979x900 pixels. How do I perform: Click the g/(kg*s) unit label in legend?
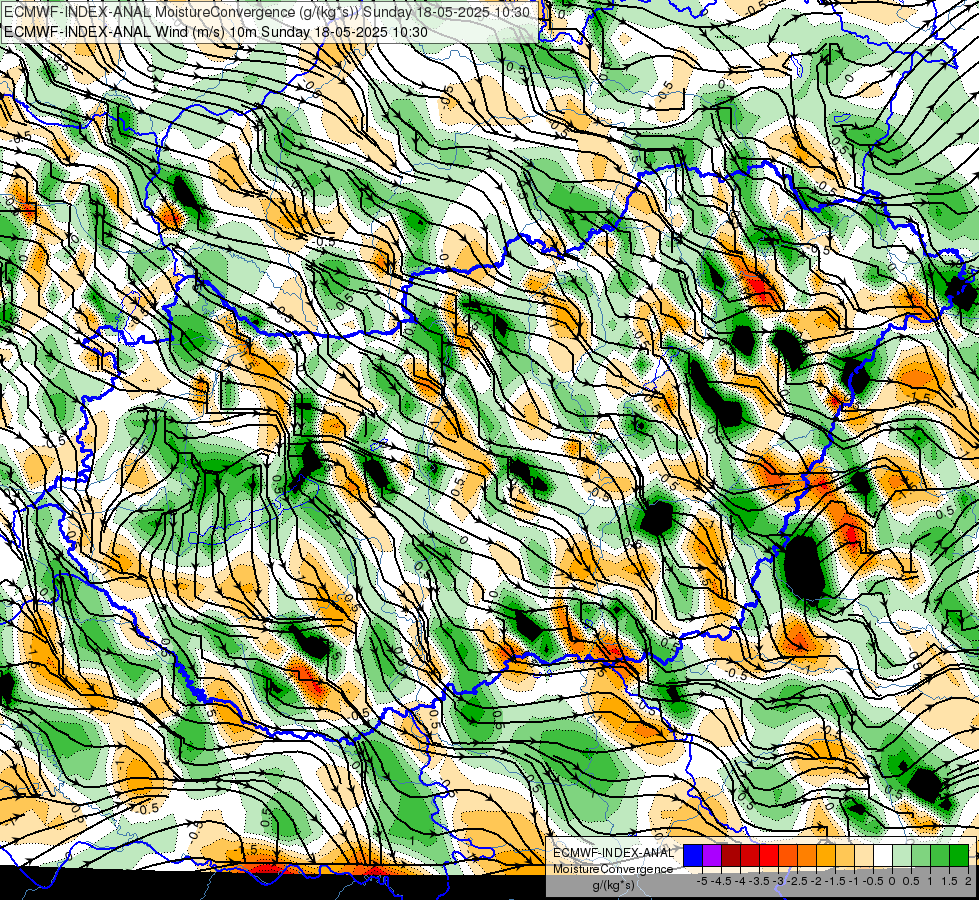pos(613,886)
